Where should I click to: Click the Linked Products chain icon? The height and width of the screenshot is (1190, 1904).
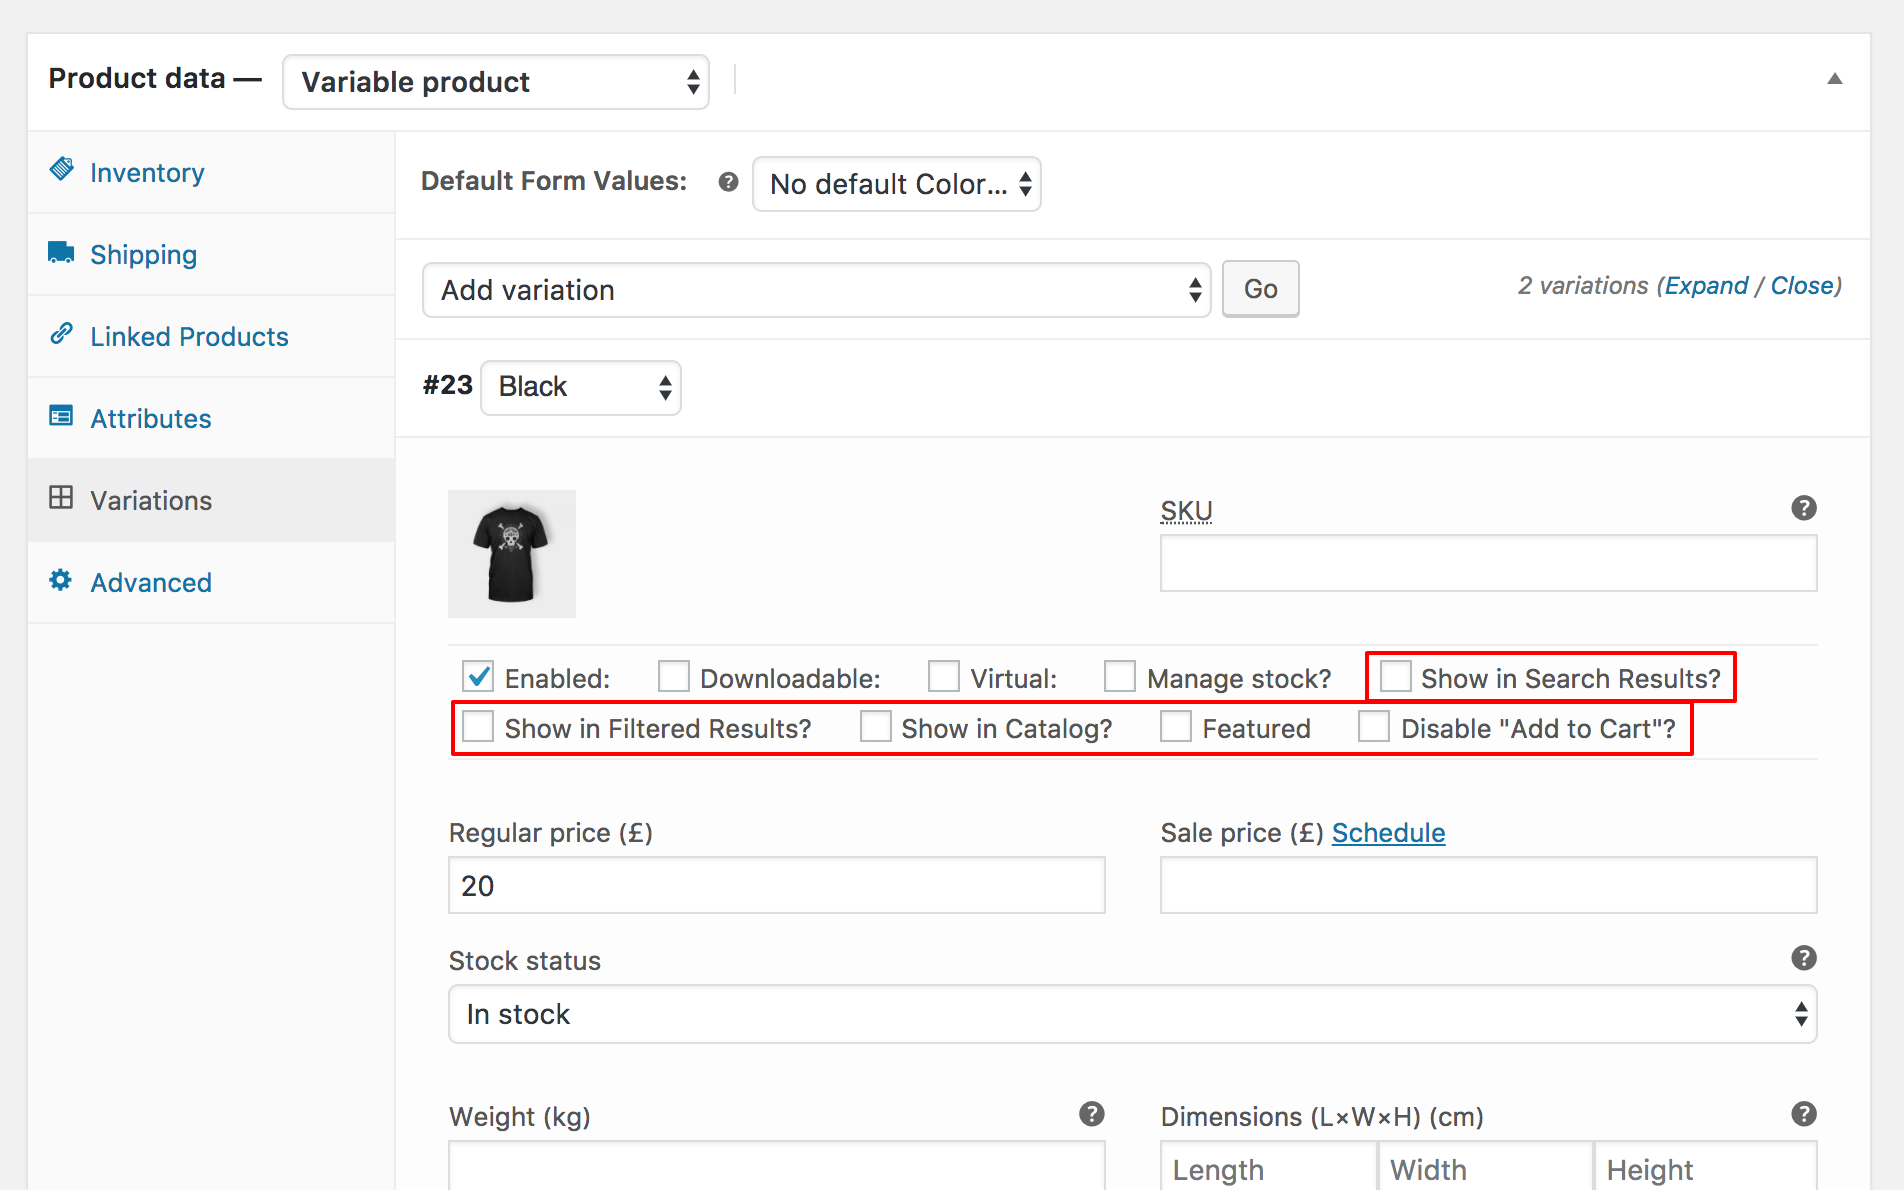(x=62, y=334)
